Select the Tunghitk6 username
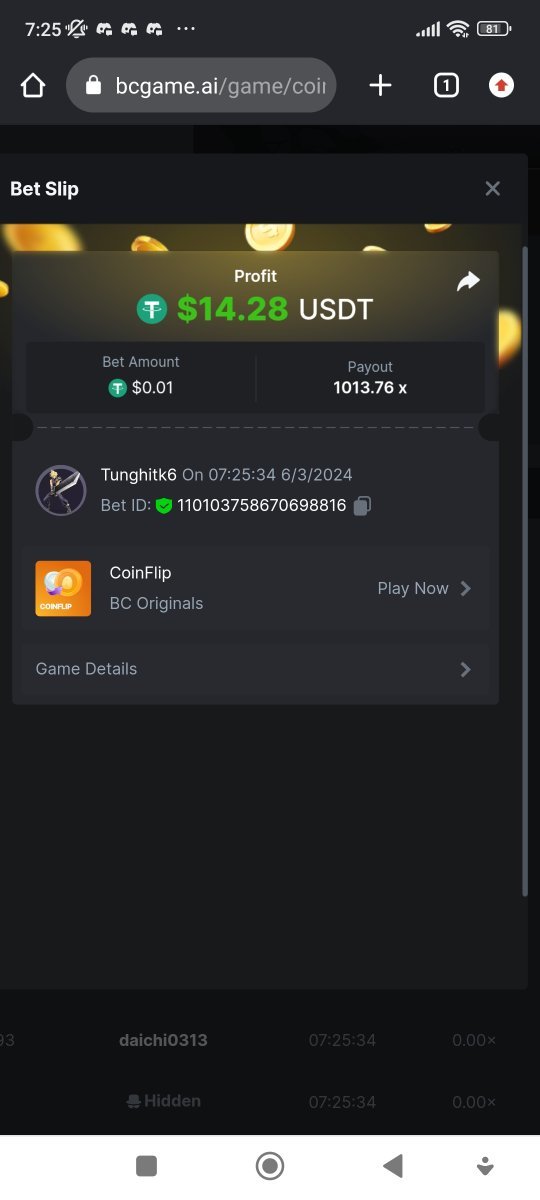The height and width of the screenshot is (1200, 540). [x=139, y=475]
